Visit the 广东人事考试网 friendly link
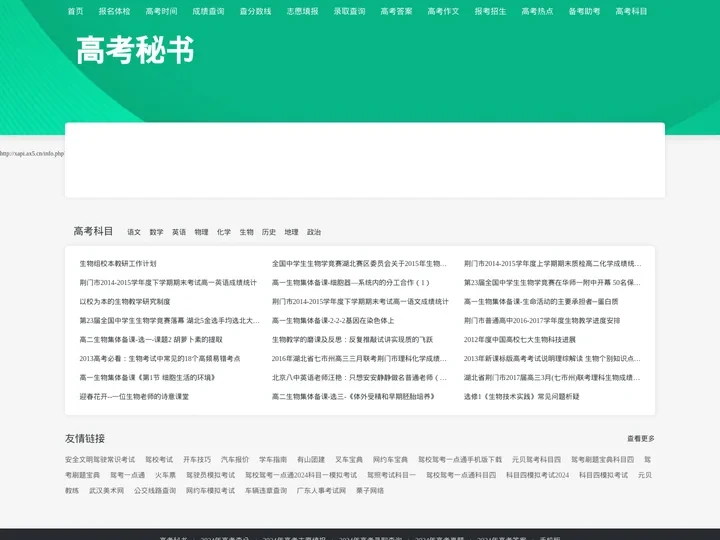The image size is (720, 540). 321,491
